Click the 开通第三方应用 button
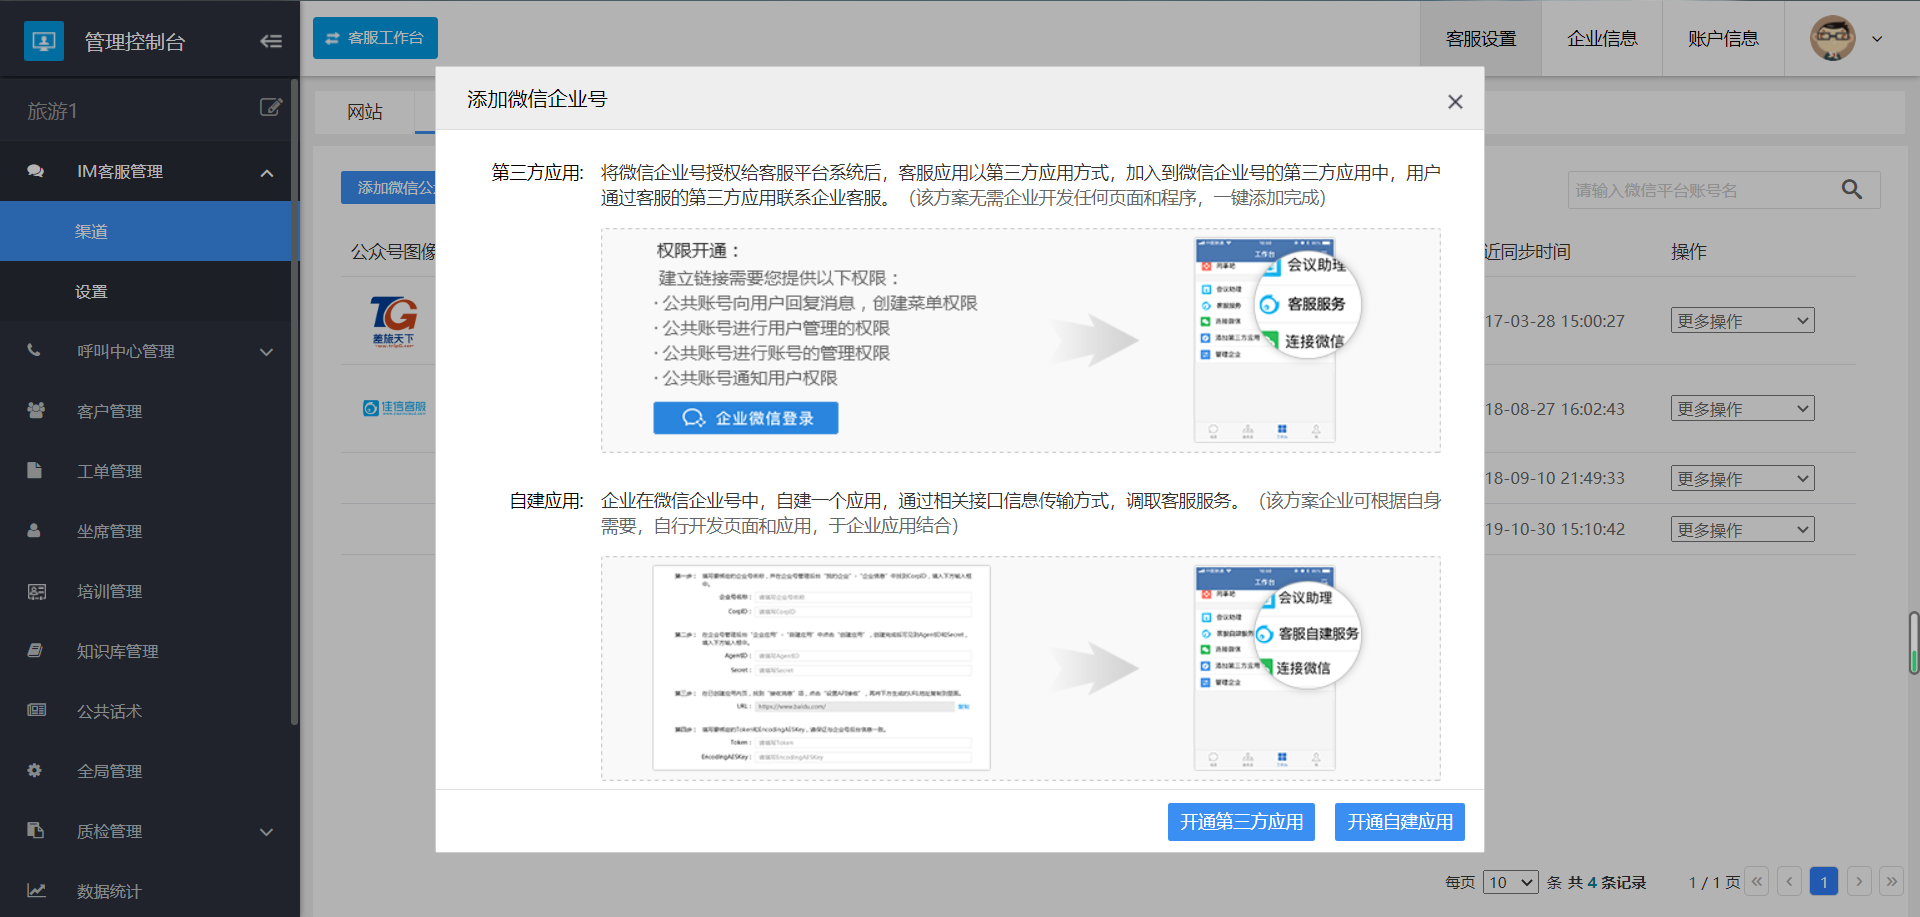 point(1240,822)
